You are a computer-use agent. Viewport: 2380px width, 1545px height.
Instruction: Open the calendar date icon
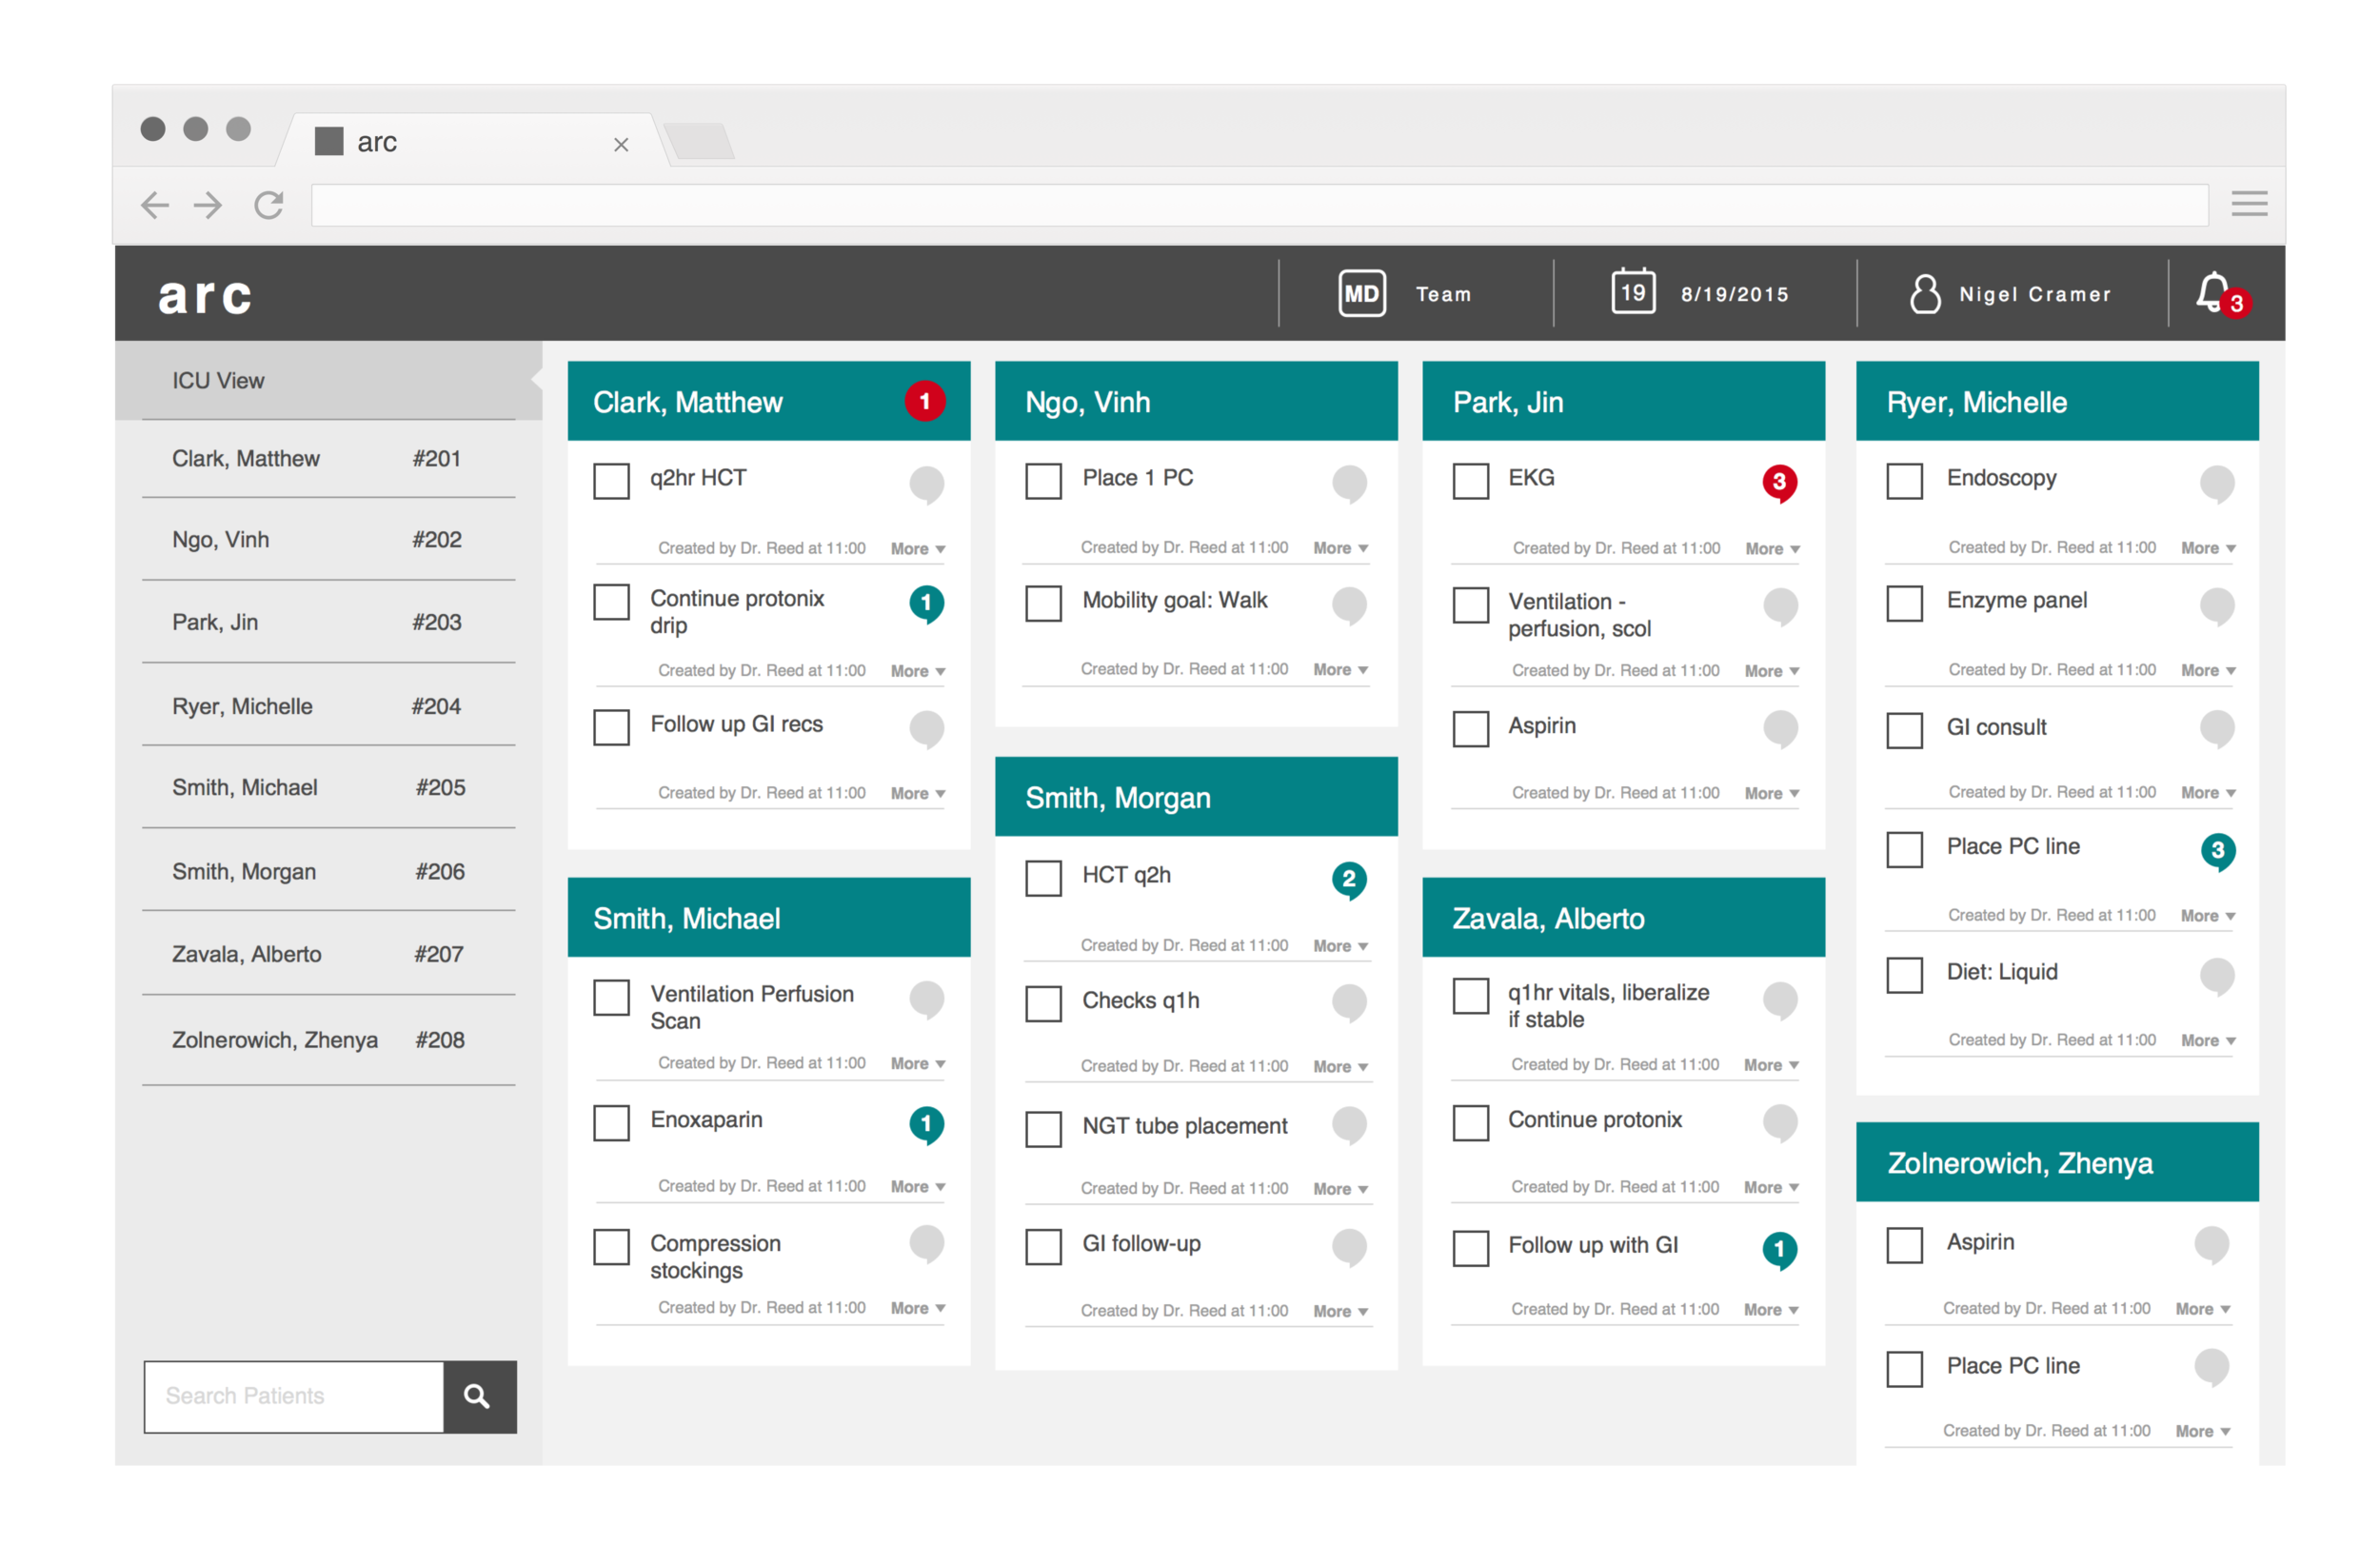tap(1632, 293)
